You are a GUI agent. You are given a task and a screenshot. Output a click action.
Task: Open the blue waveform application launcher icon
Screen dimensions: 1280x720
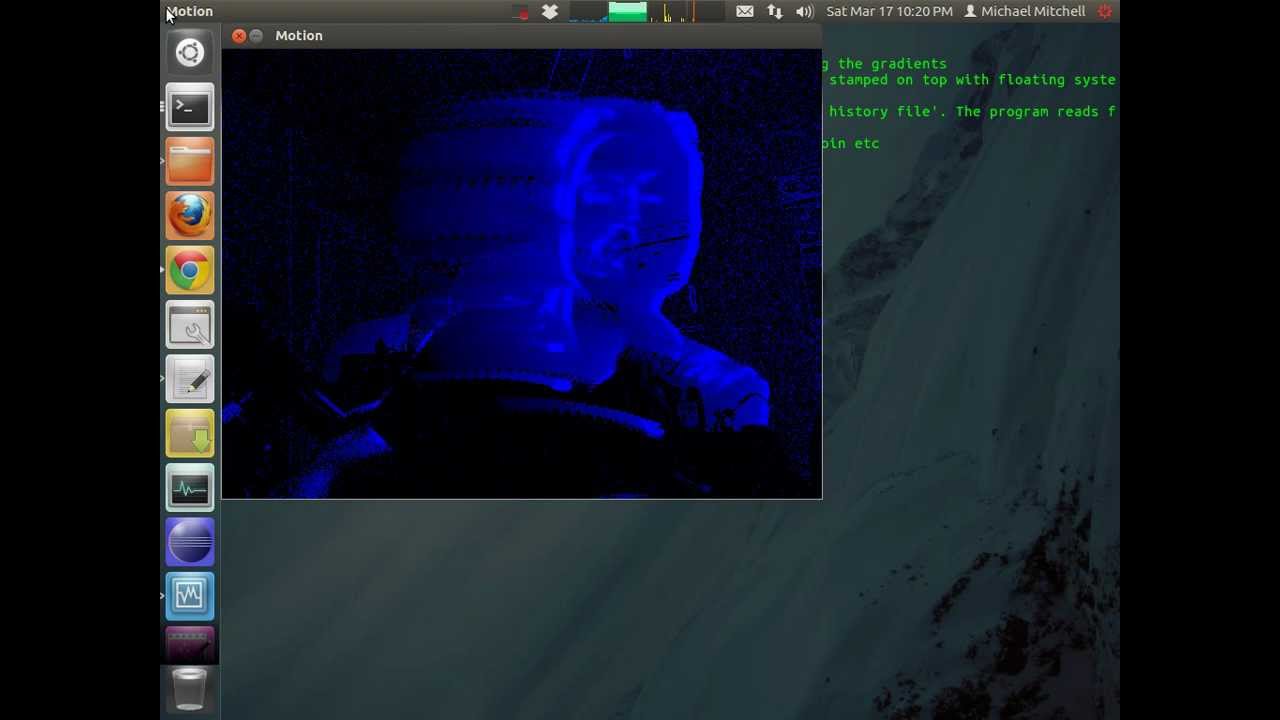point(190,597)
